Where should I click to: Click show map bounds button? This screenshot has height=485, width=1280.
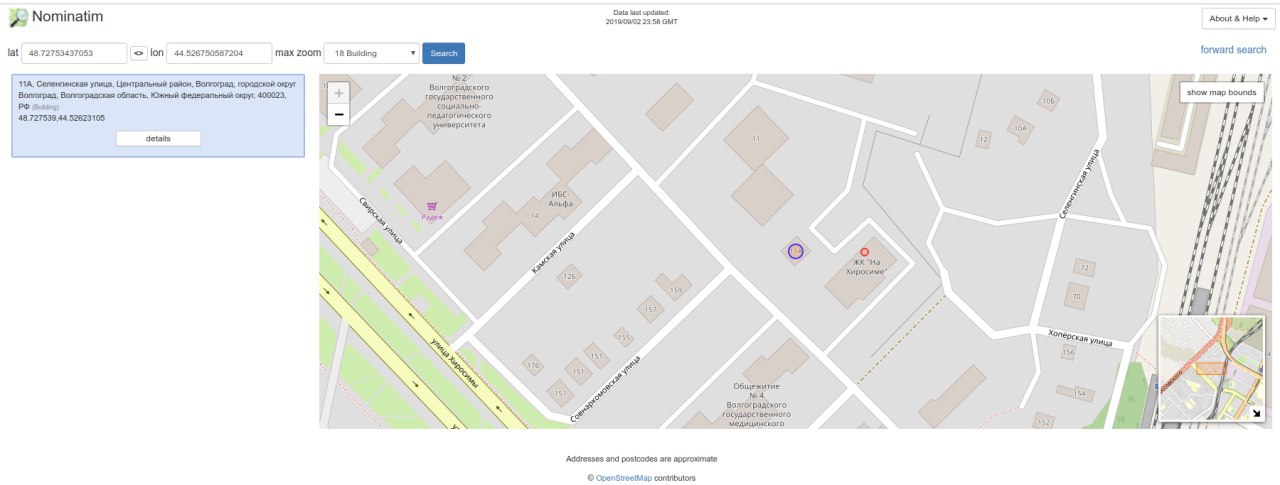1222,92
